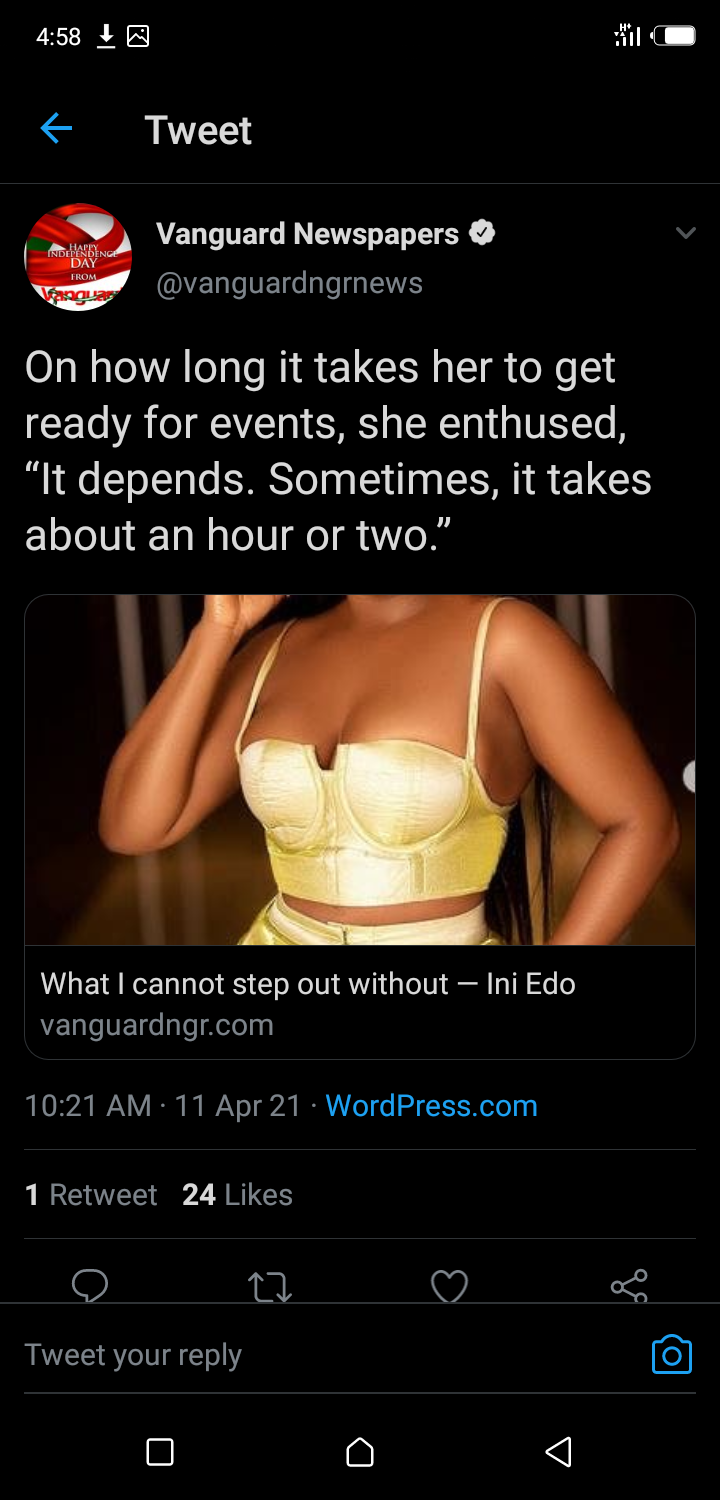Tap the back arrow

[x=56, y=129]
